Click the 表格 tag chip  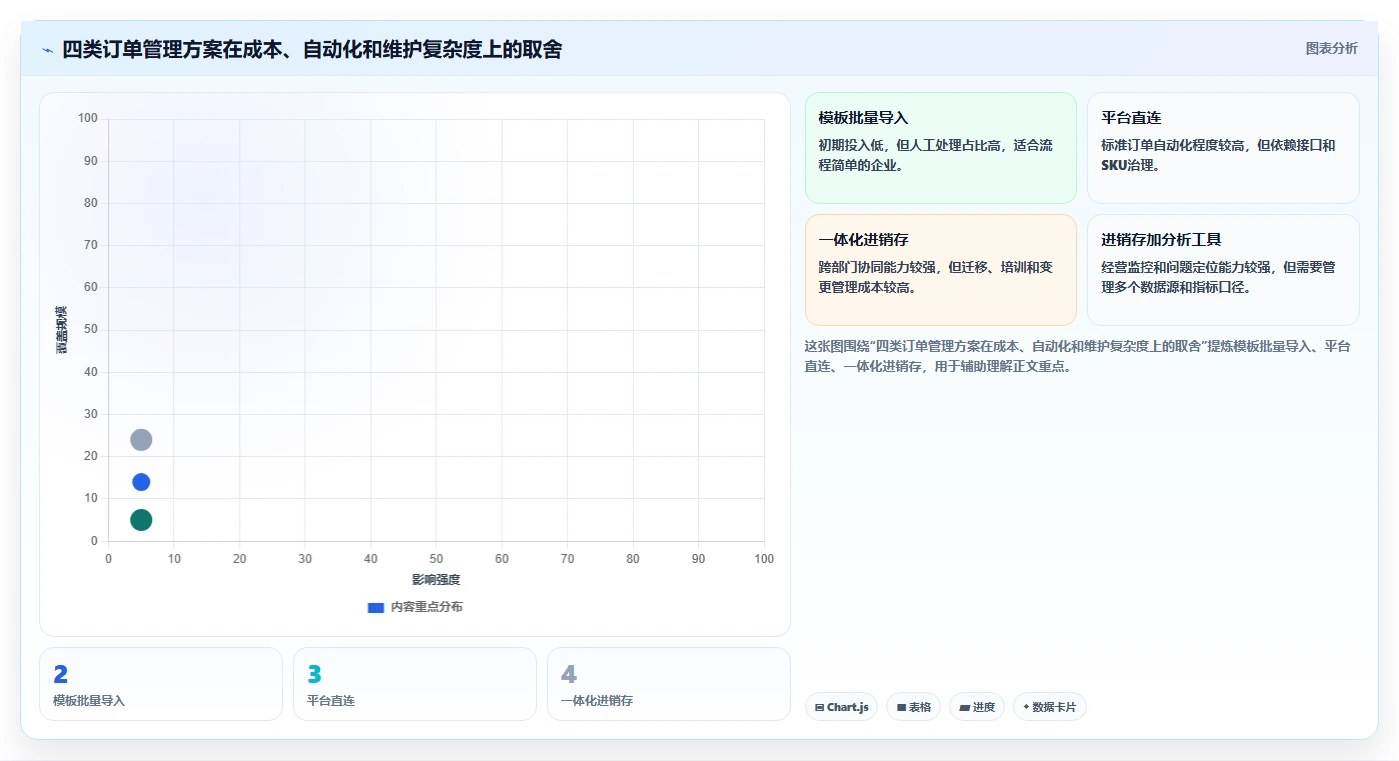[x=913, y=707]
